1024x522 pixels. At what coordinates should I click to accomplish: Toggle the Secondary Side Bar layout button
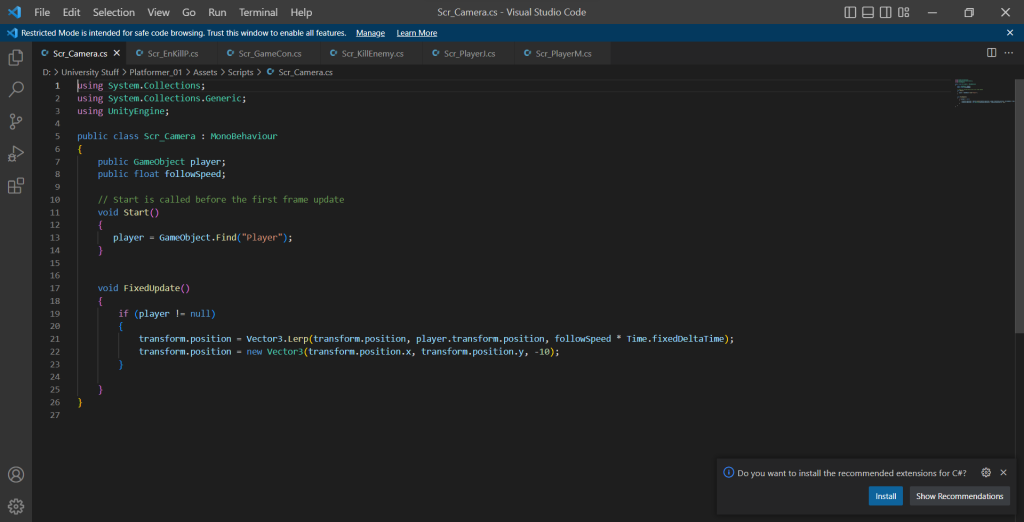[886, 12]
